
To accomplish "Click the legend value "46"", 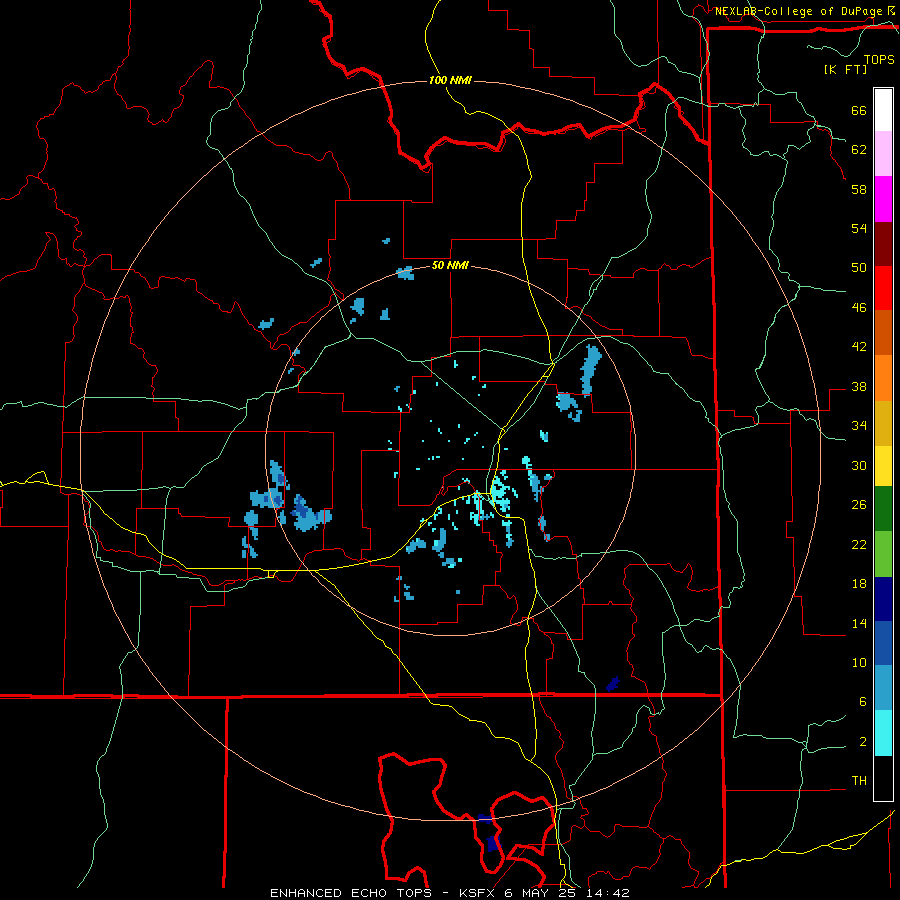I will pyautogui.click(x=859, y=308).
